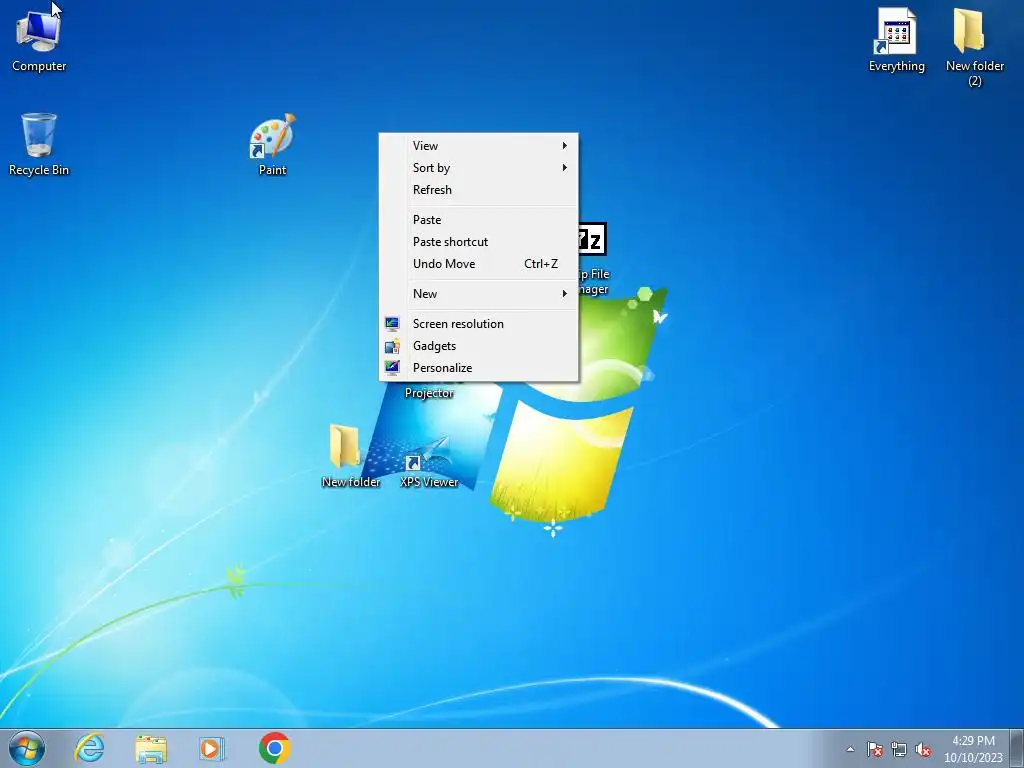1024x768 pixels.
Task: Select the XPS Viewer shortcut icon
Action: [x=428, y=462]
